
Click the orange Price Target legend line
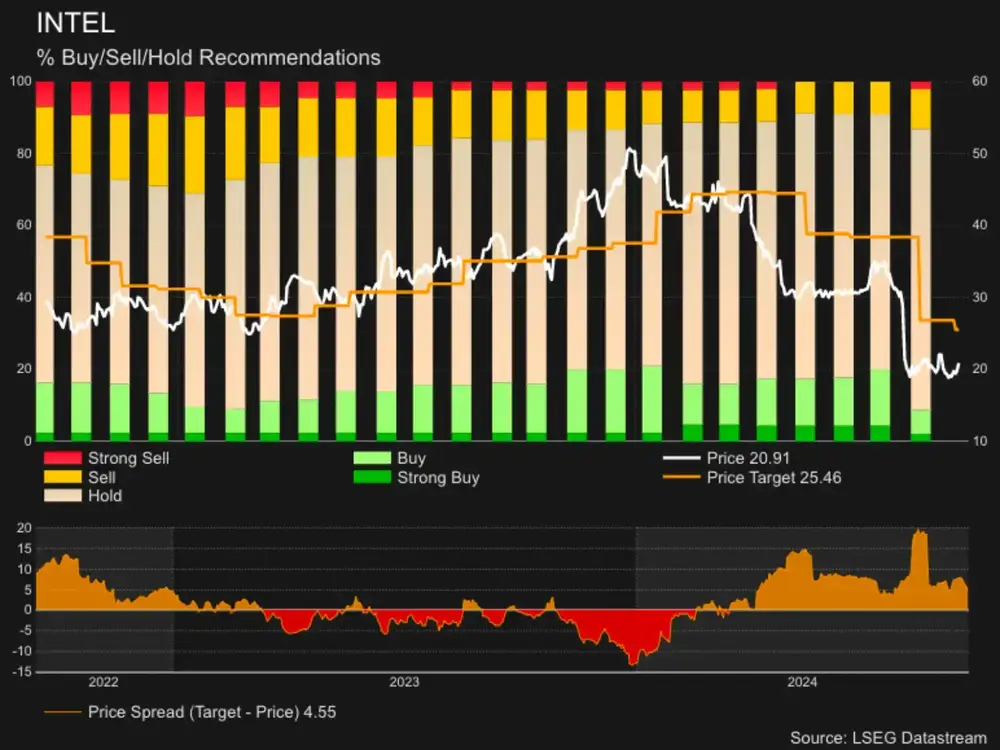[681, 477]
